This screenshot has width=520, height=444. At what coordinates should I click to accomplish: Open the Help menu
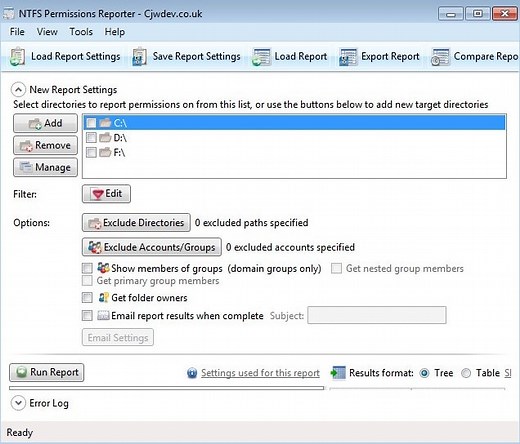(115, 32)
